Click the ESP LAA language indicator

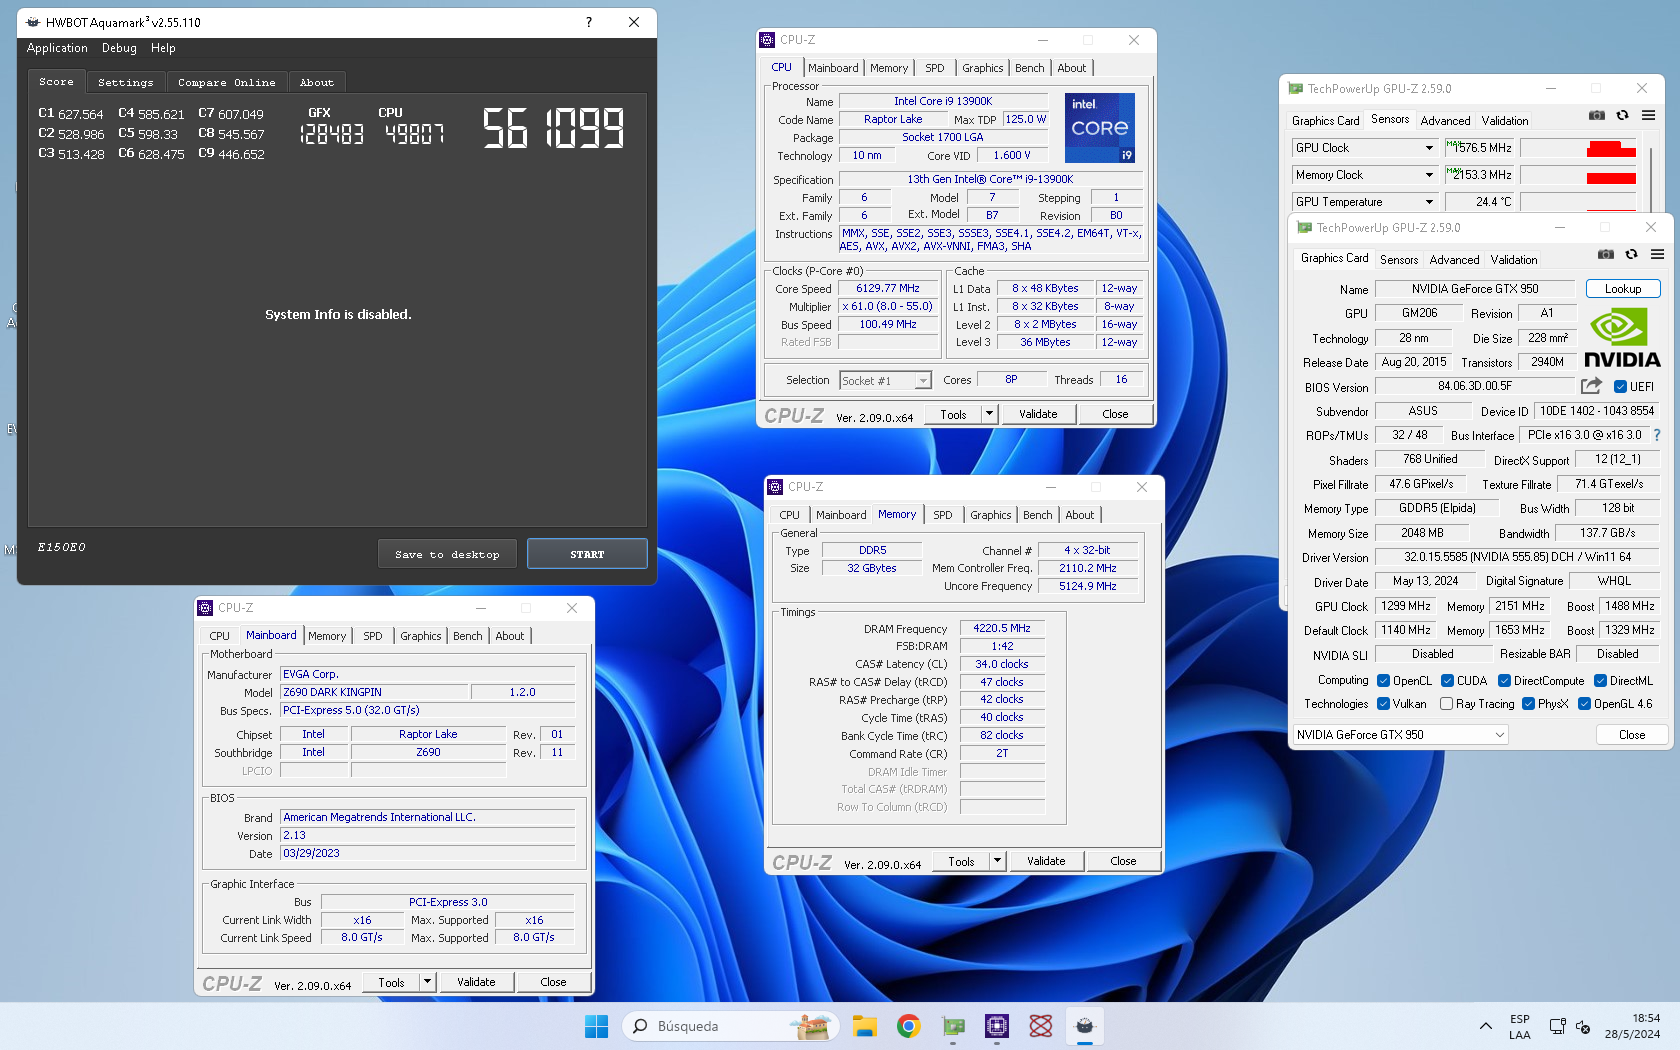pyautogui.click(x=1520, y=1026)
